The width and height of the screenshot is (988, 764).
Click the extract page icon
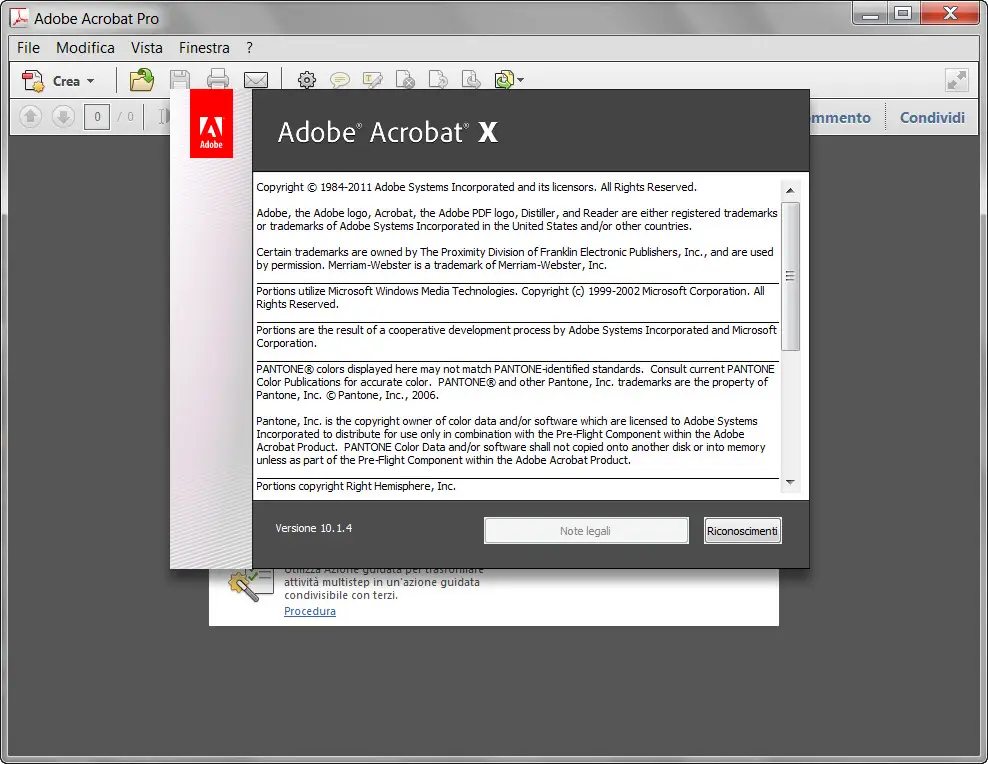(471, 80)
